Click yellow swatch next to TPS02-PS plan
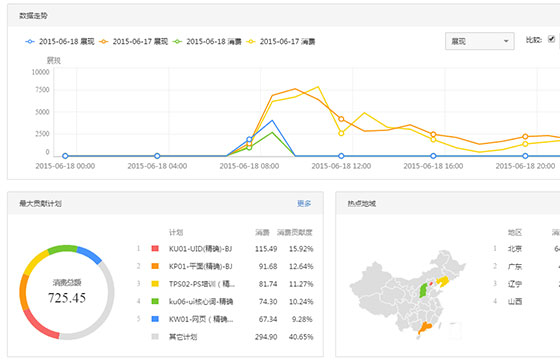This screenshot has width=560, height=360. pos(155,284)
